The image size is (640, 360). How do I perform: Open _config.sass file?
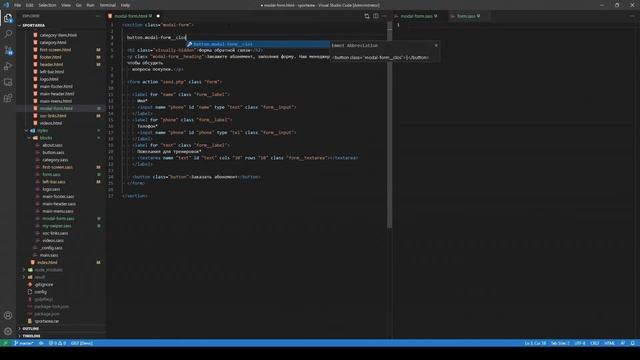[x=51, y=248]
